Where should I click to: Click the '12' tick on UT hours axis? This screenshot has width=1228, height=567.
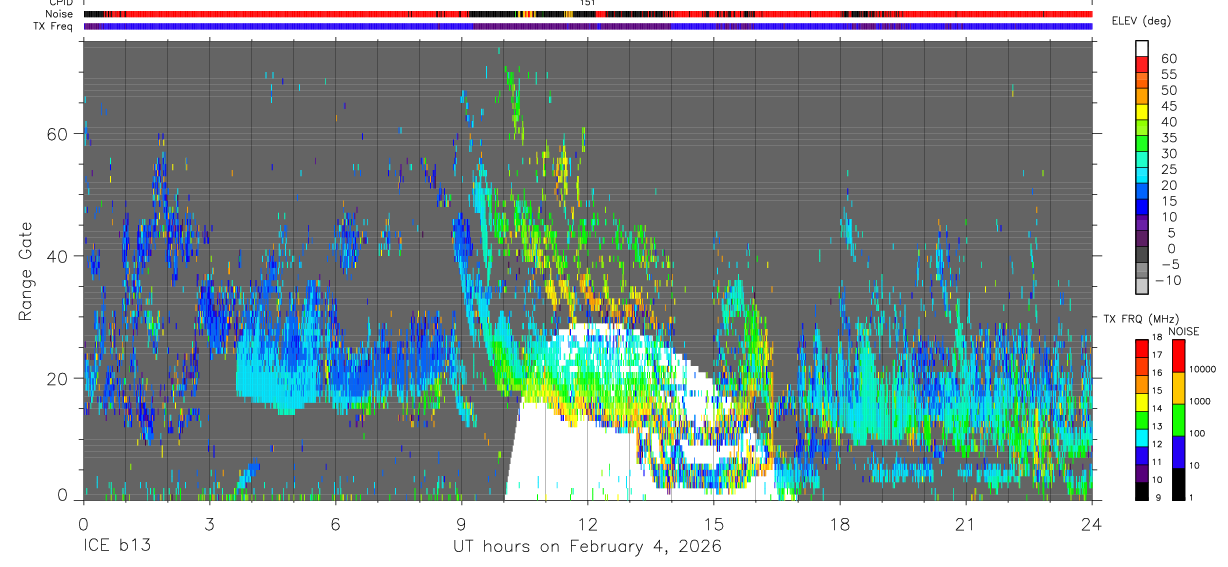coord(588,524)
